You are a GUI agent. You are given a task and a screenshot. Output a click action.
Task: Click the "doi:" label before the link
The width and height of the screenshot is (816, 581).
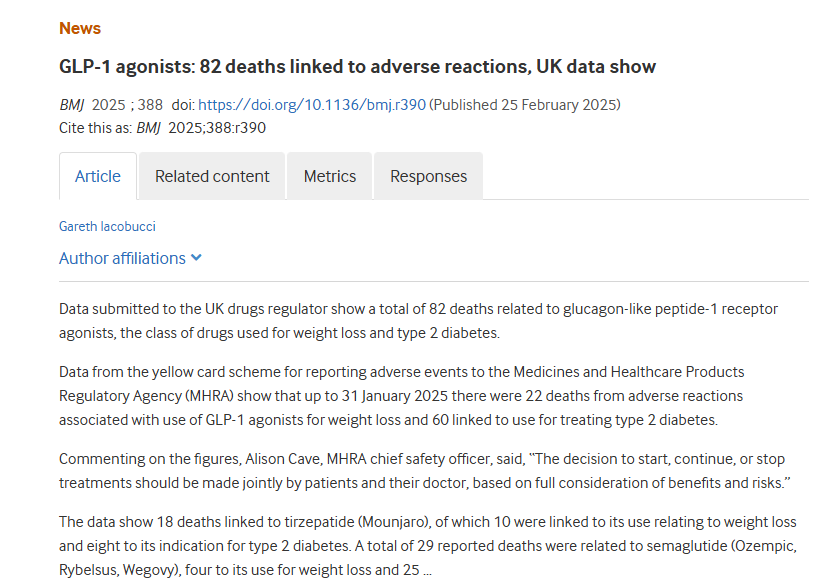pos(182,104)
